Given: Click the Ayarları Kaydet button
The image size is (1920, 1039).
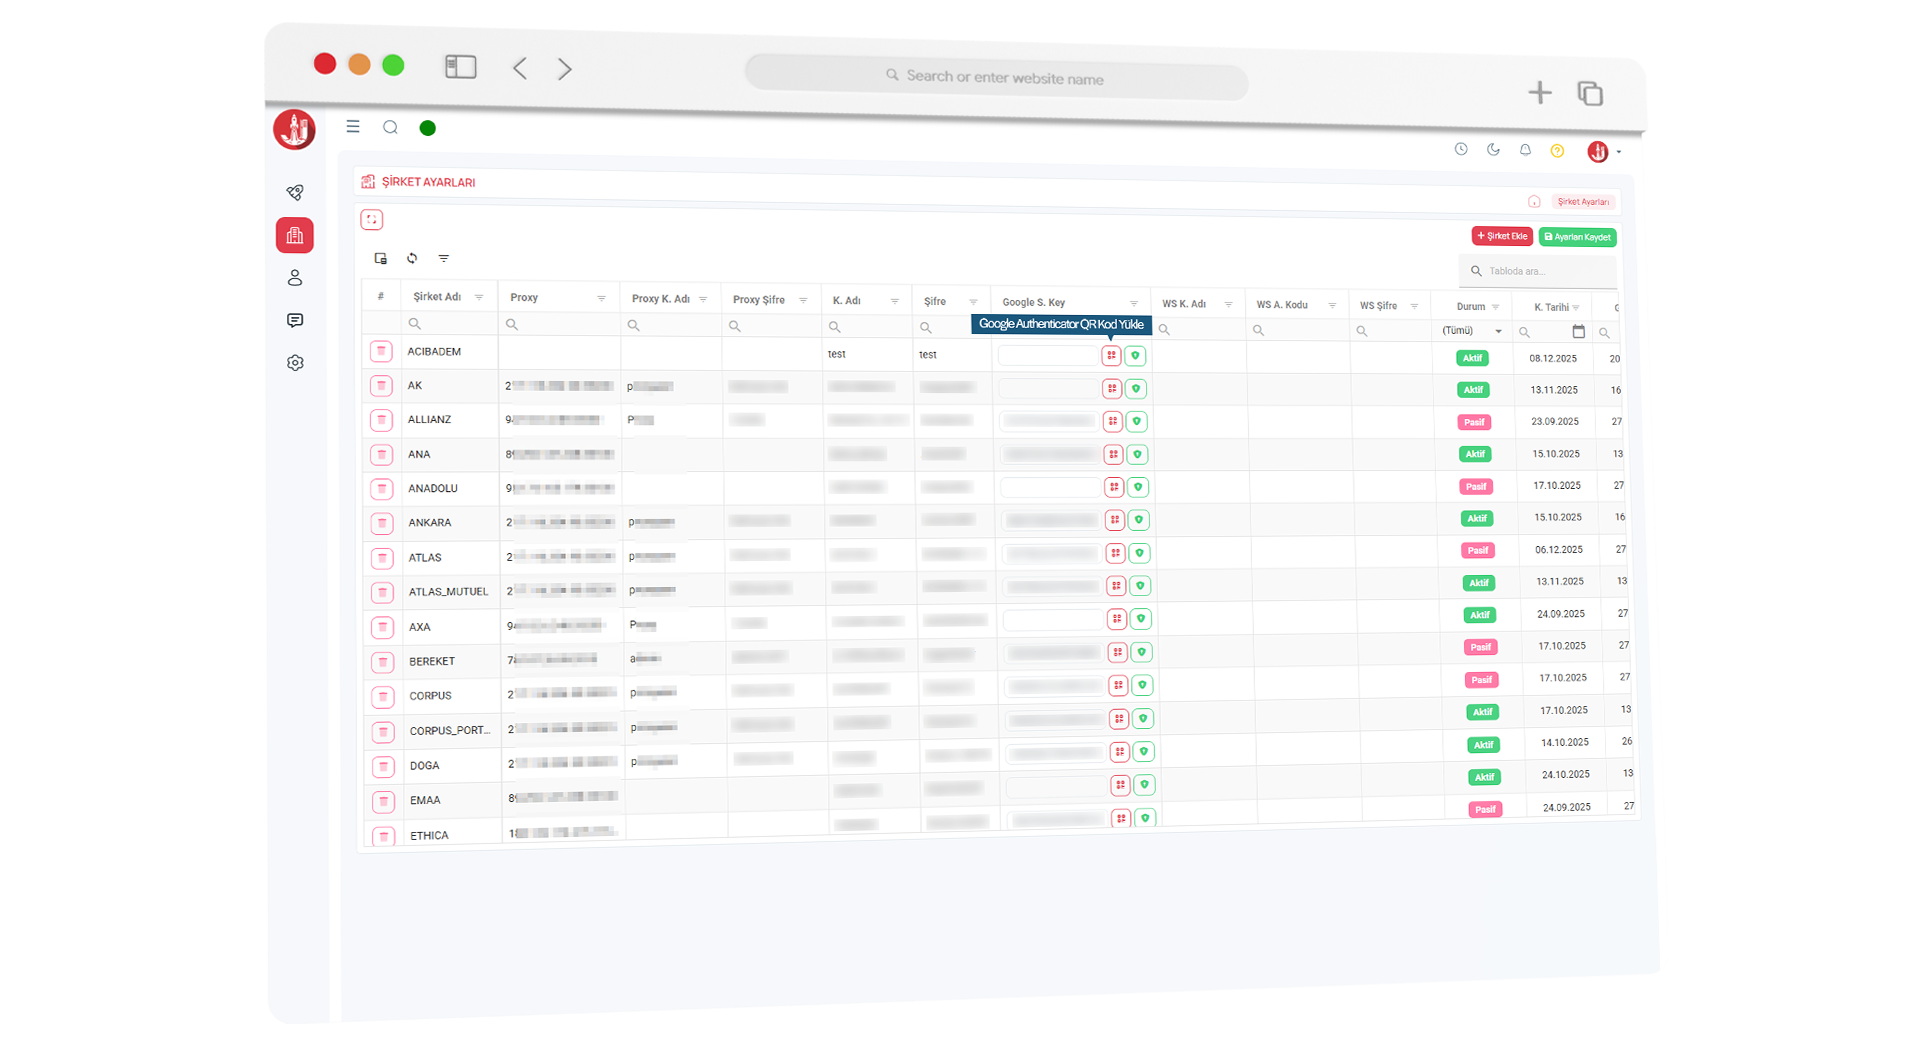Looking at the screenshot, I should tap(1577, 237).
